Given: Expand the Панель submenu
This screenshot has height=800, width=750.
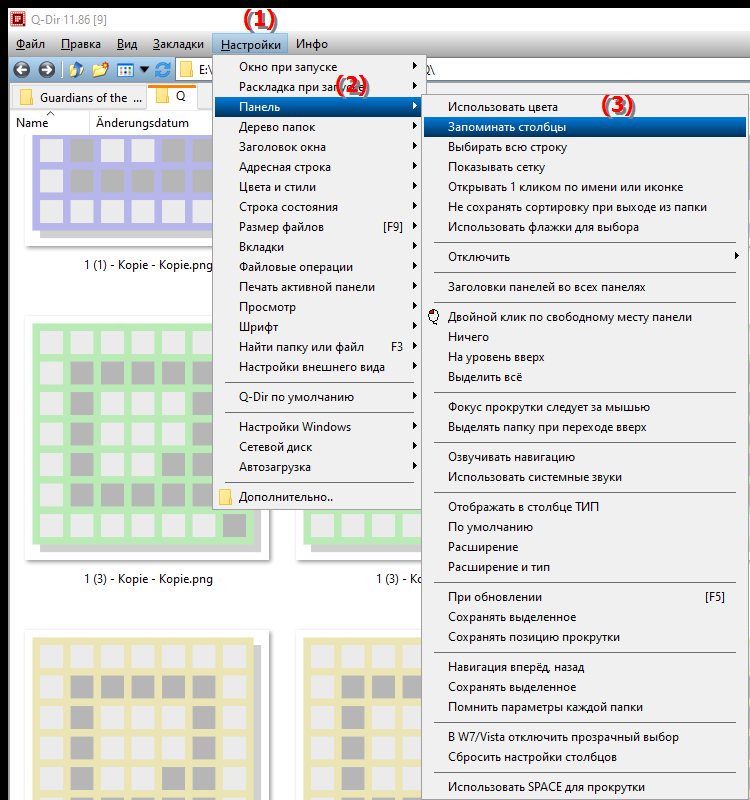Looking at the screenshot, I should pos(317,107).
